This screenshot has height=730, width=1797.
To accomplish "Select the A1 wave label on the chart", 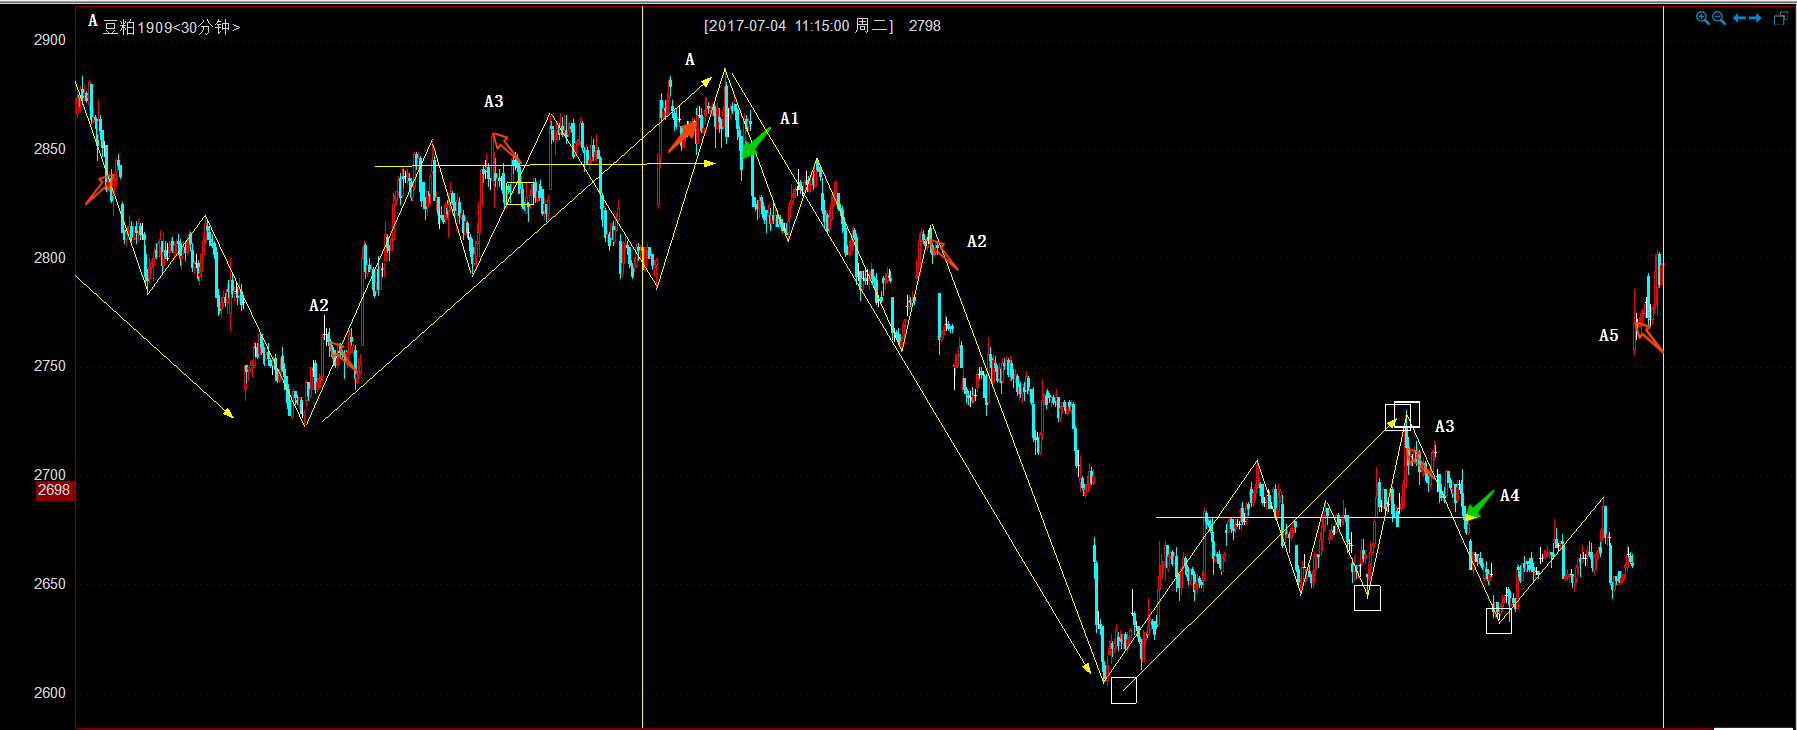I will [789, 118].
